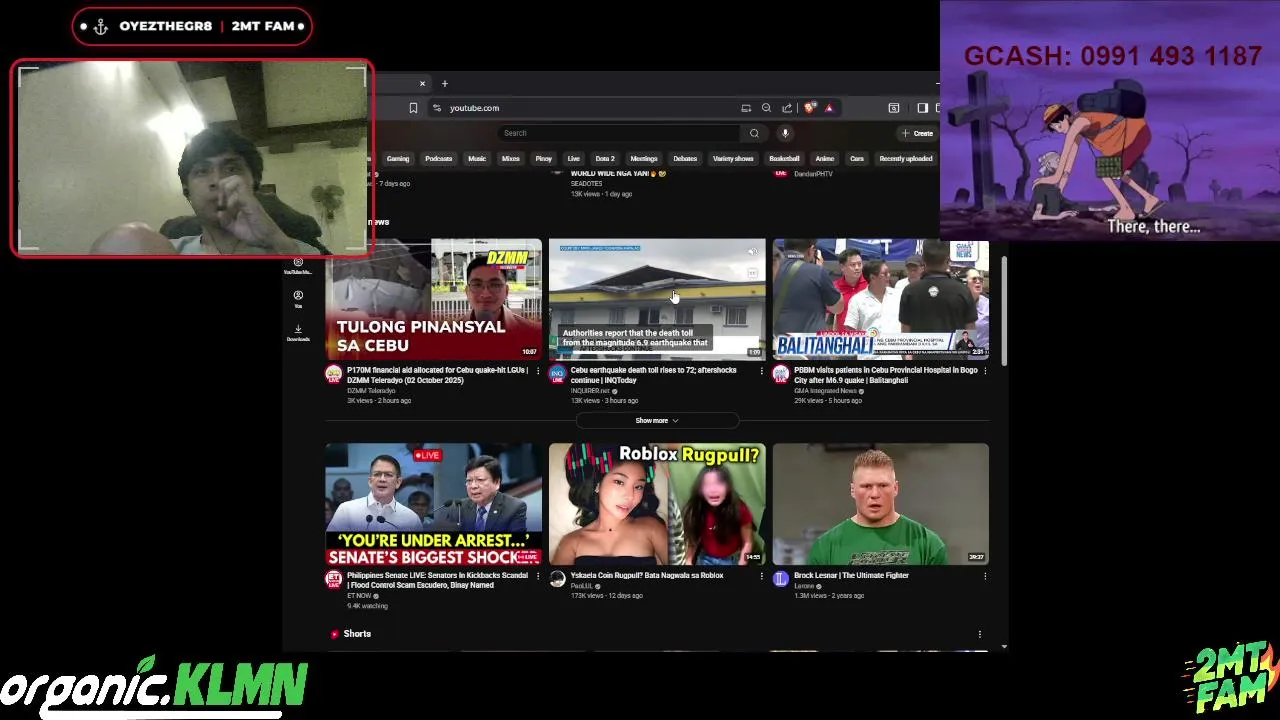Select the Podcasts filter chip
Image resolution: width=1280 pixels, height=720 pixels.
coord(439,159)
